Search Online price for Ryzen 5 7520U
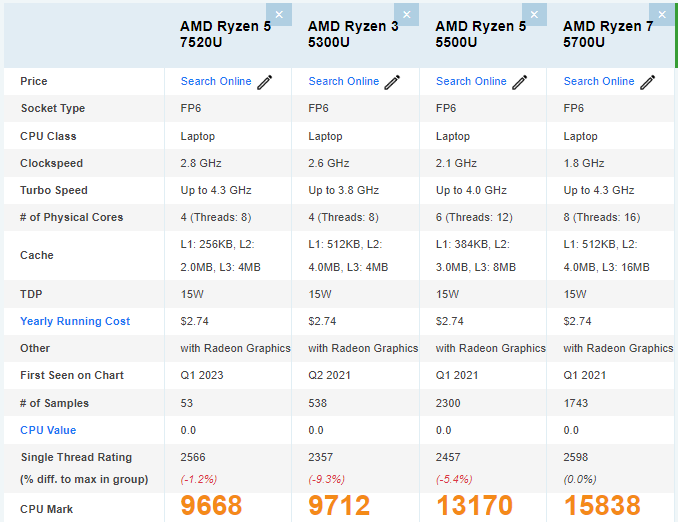Image resolution: width=678 pixels, height=522 pixels. pos(216,81)
